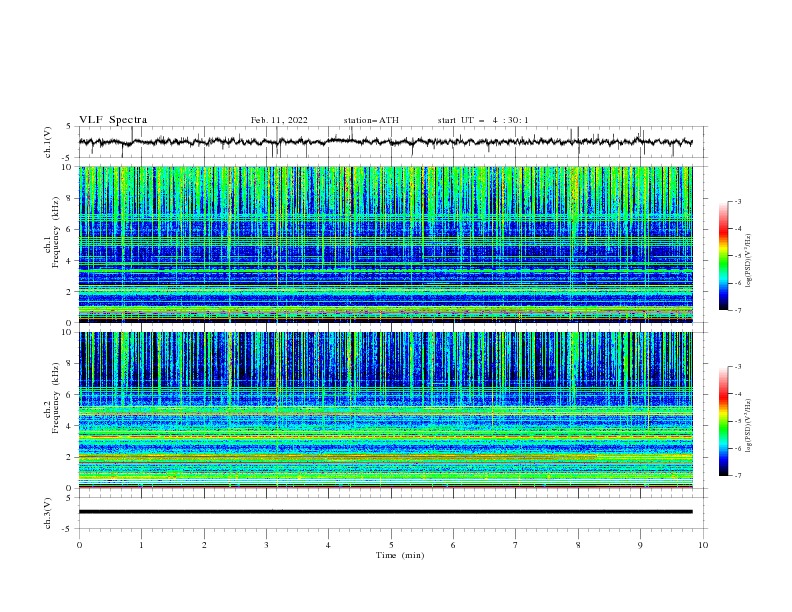Click the "5" tick on ch.1(V) axis

click(69, 127)
